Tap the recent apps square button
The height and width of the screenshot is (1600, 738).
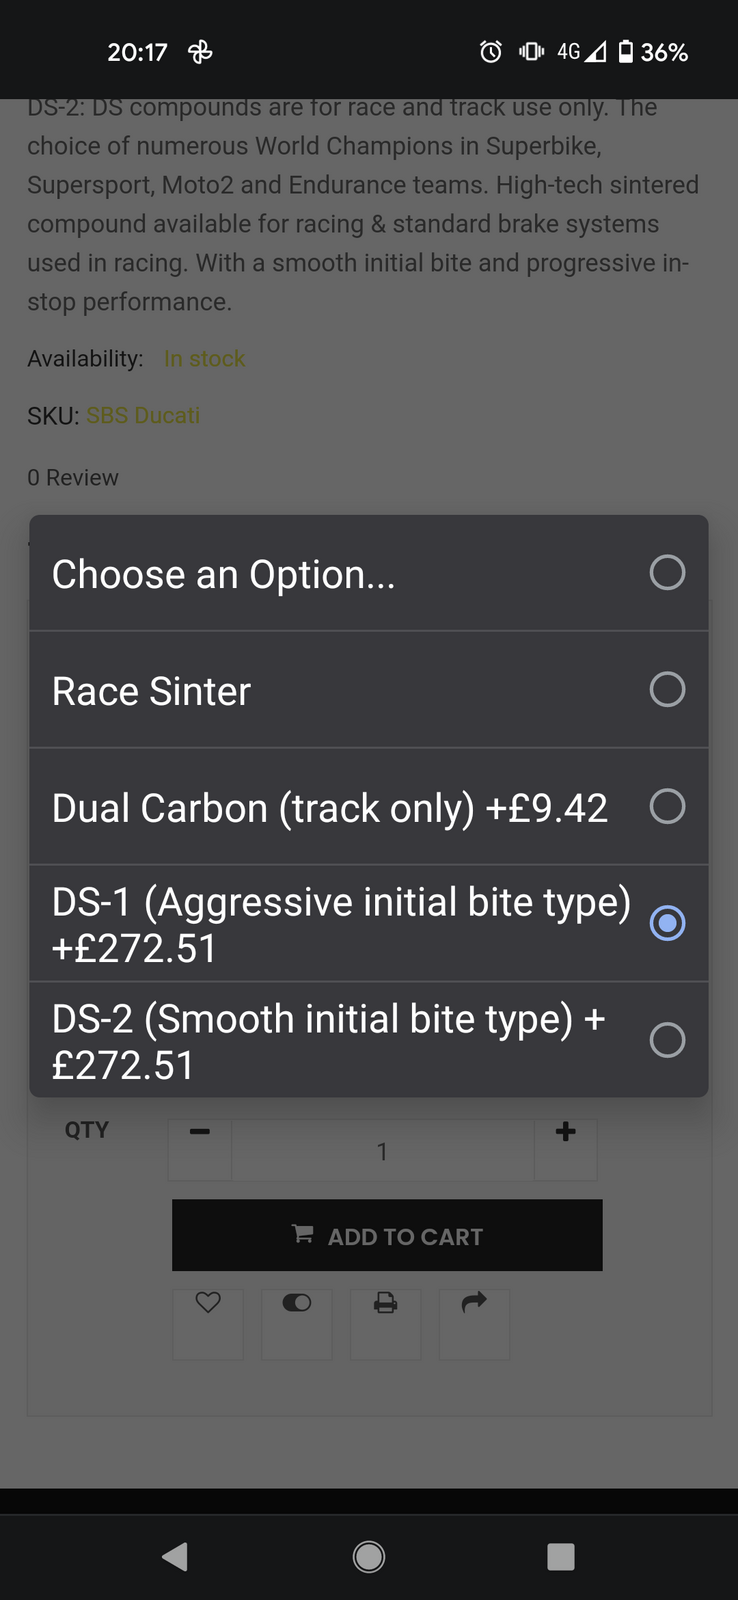561,1556
